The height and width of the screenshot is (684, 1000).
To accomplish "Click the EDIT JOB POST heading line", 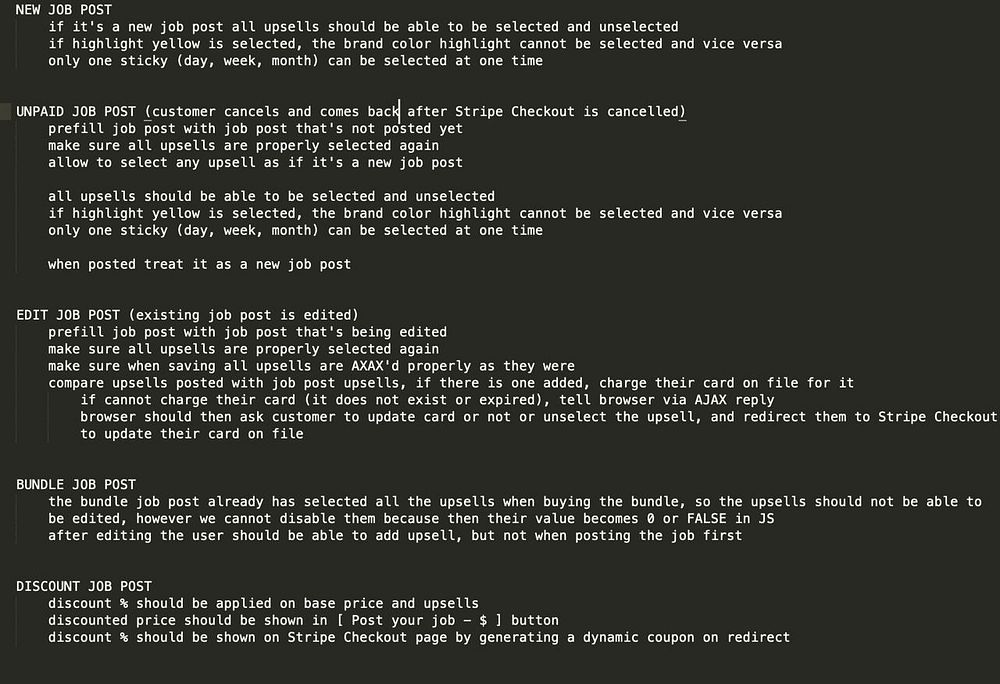I will (188, 315).
